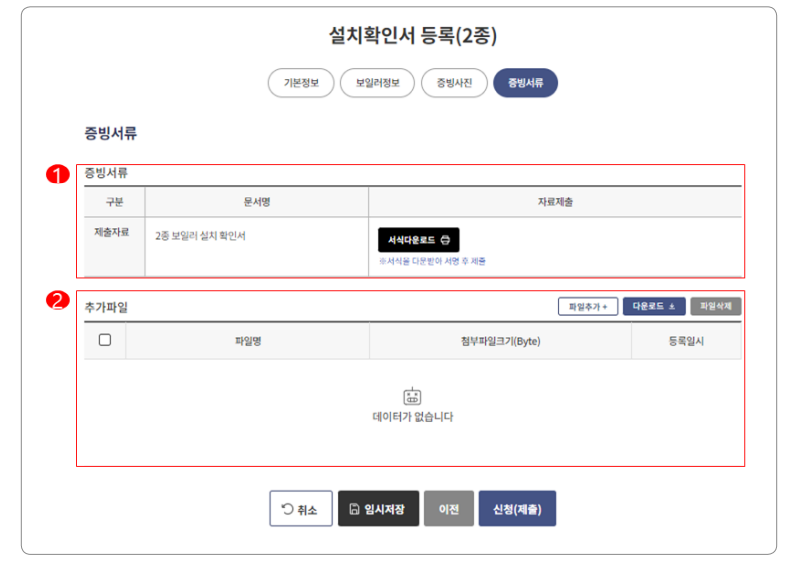The width and height of the screenshot is (793, 562).
Task: Click the 데이터가 없습니다 message
Action: tap(413, 417)
